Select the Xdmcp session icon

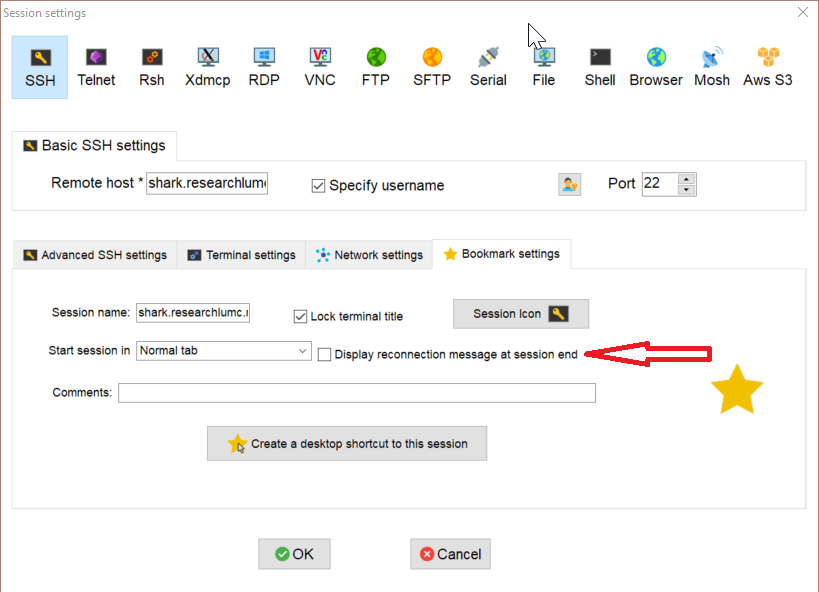[208, 67]
